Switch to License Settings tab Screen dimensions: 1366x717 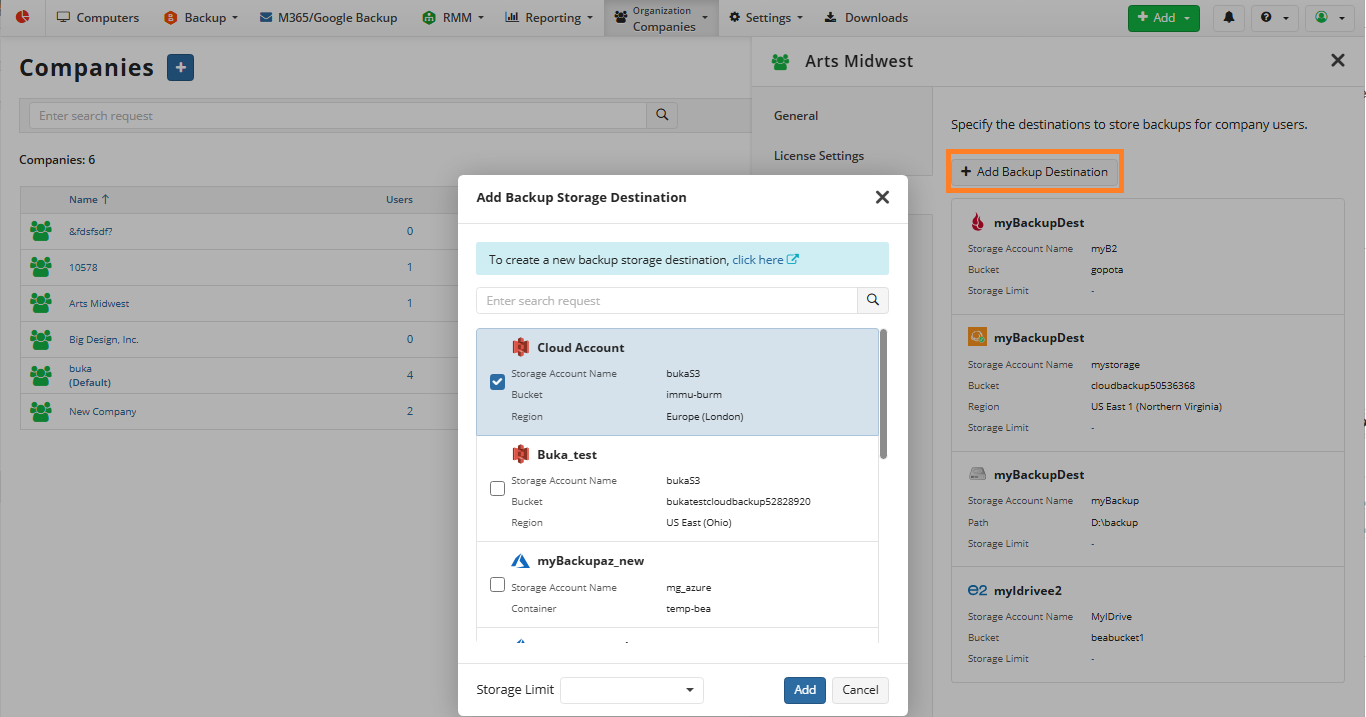(x=818, y=156)
